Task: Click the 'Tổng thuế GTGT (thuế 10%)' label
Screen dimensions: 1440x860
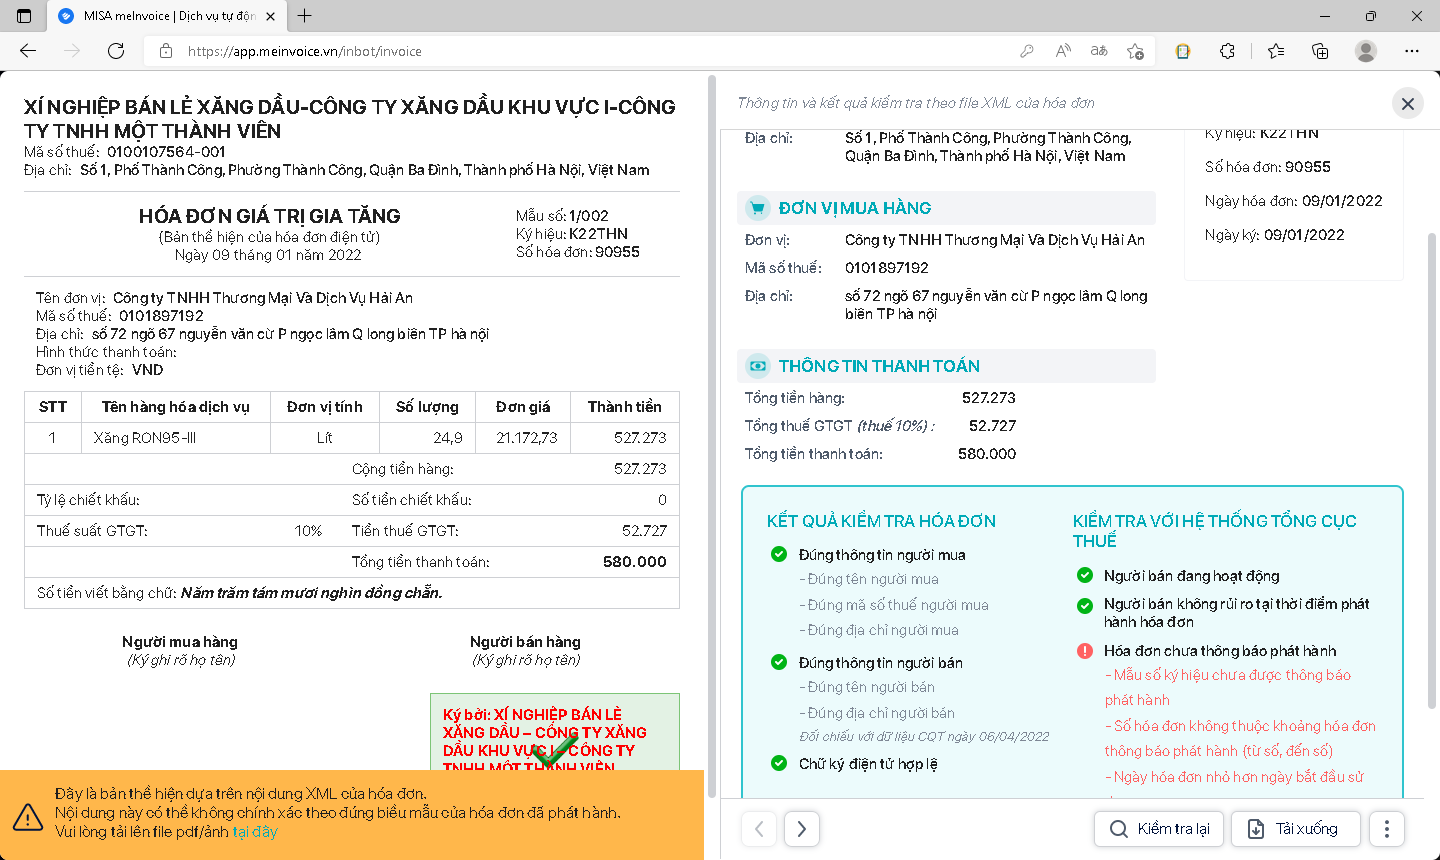Action: point(839,426)
